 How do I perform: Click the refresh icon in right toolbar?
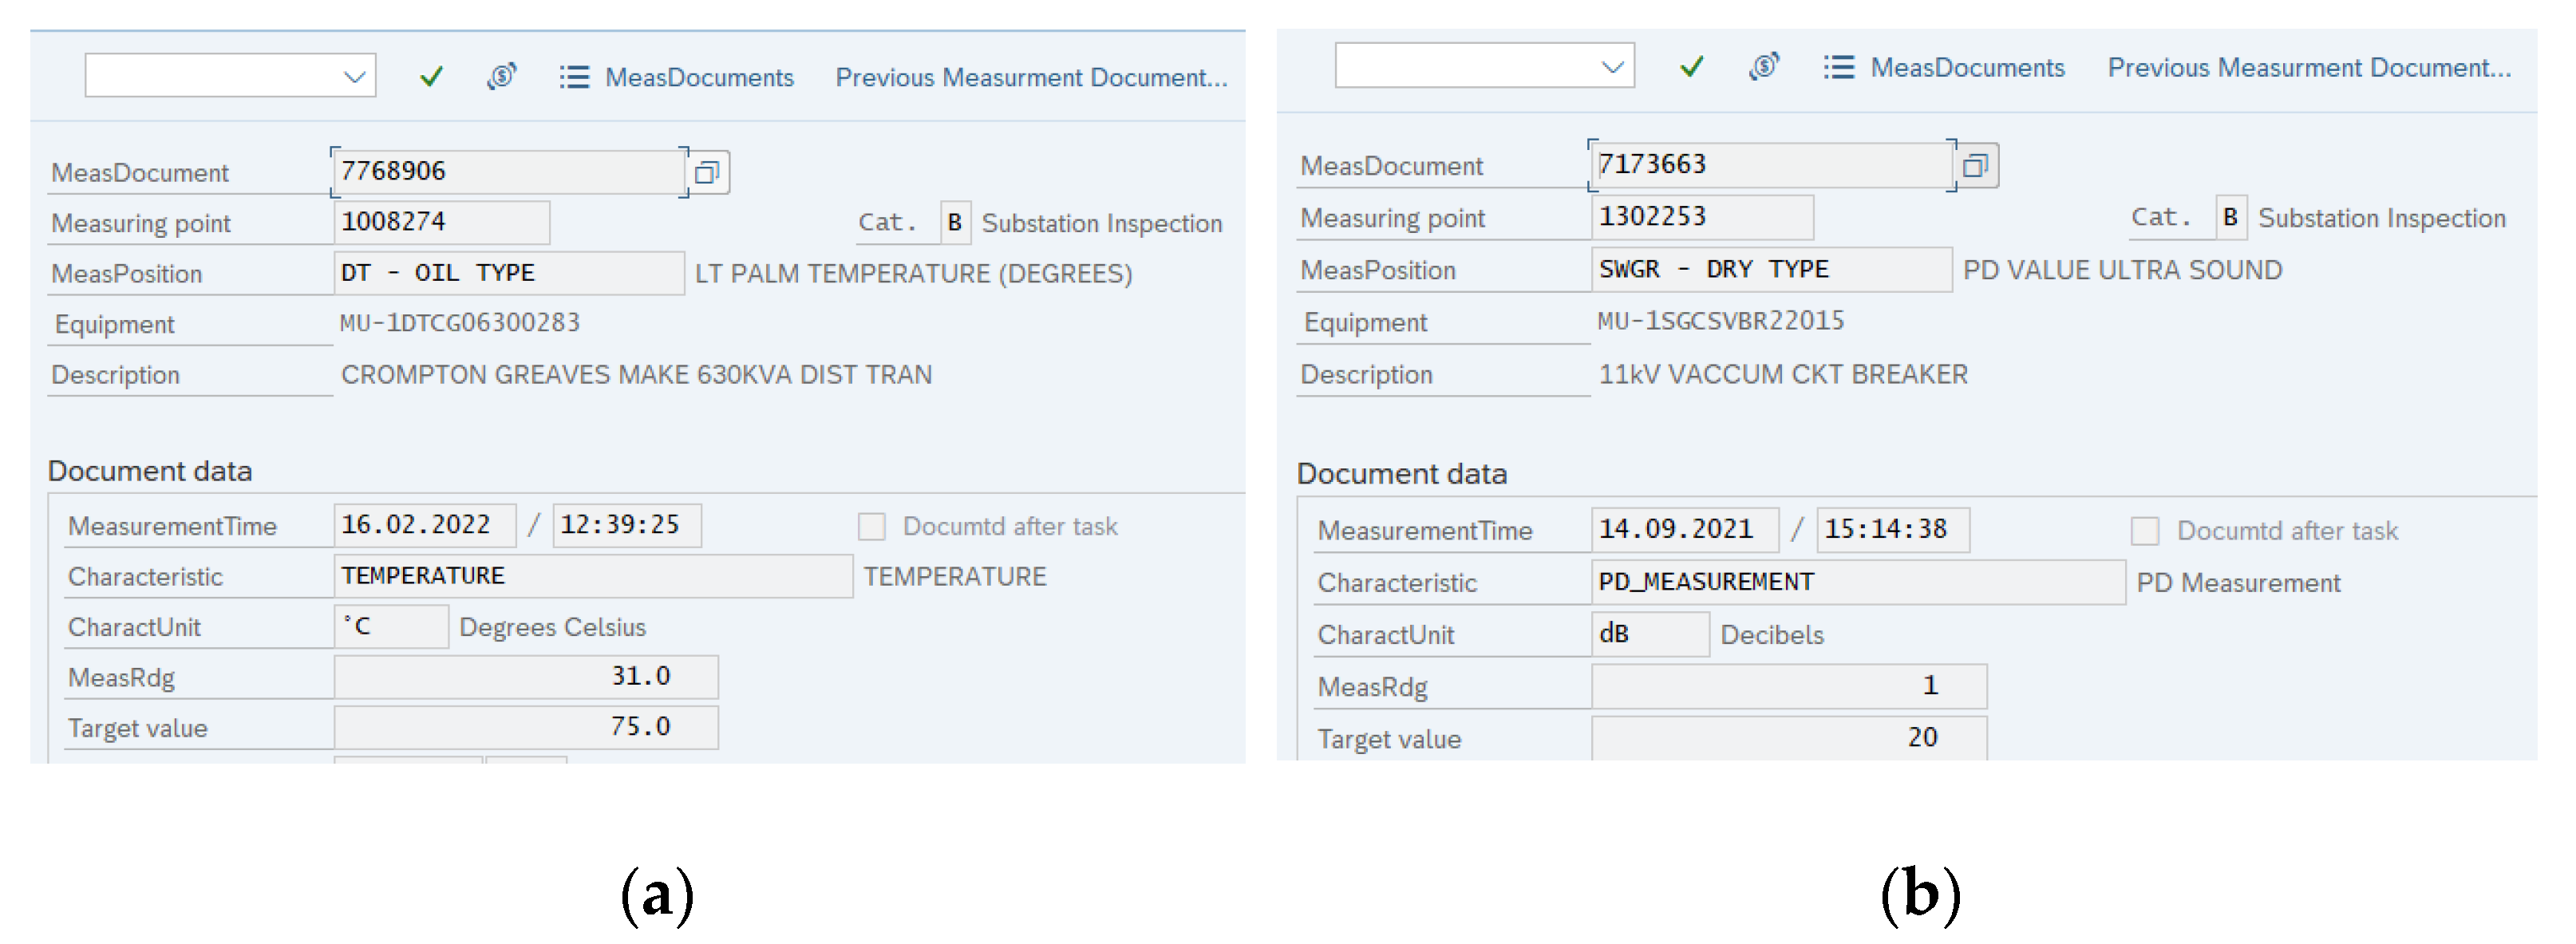coord(1764,67)
